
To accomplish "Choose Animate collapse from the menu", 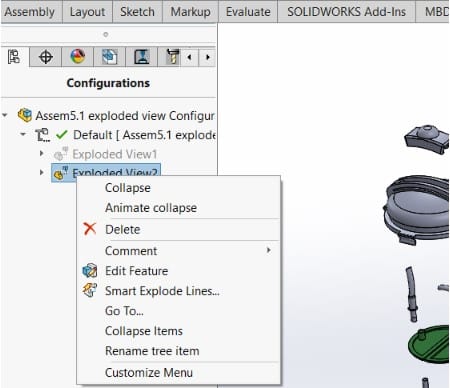I will coord(179,208).
